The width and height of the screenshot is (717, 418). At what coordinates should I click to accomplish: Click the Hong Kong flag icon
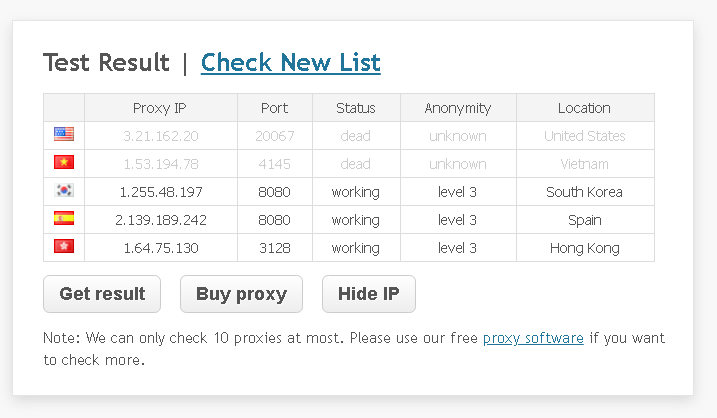coord(64,247)
